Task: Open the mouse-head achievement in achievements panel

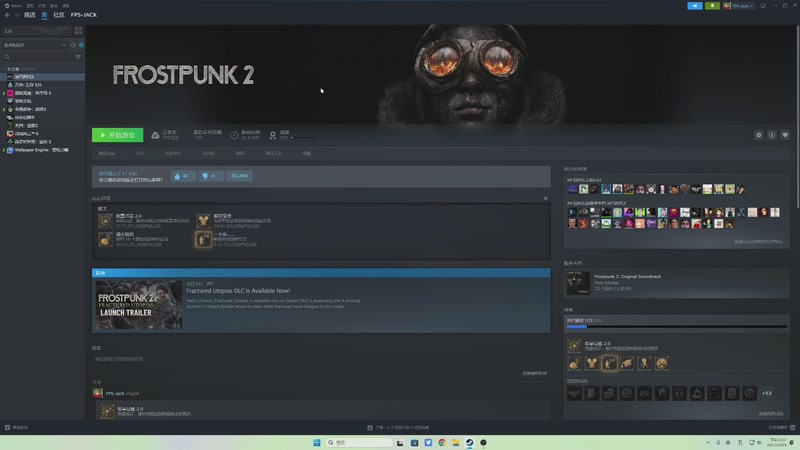Action: click(592, 363)
